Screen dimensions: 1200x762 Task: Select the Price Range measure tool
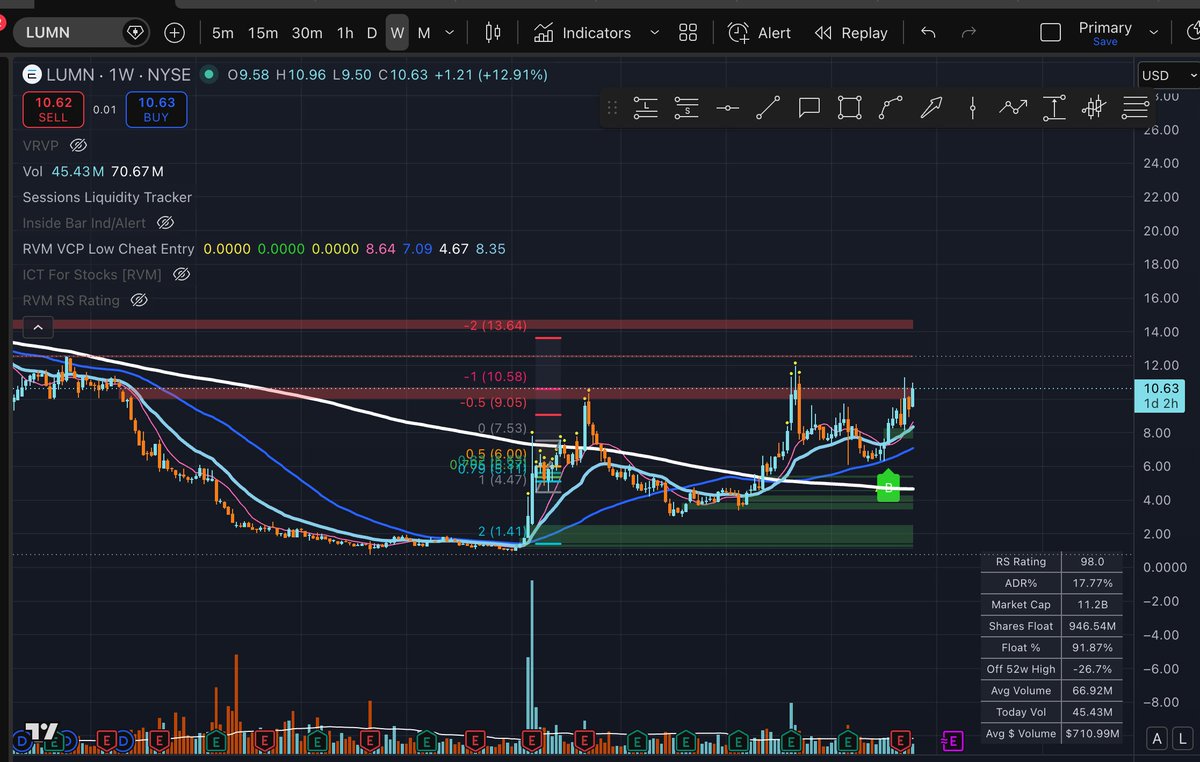click(x=1054, y=108)
